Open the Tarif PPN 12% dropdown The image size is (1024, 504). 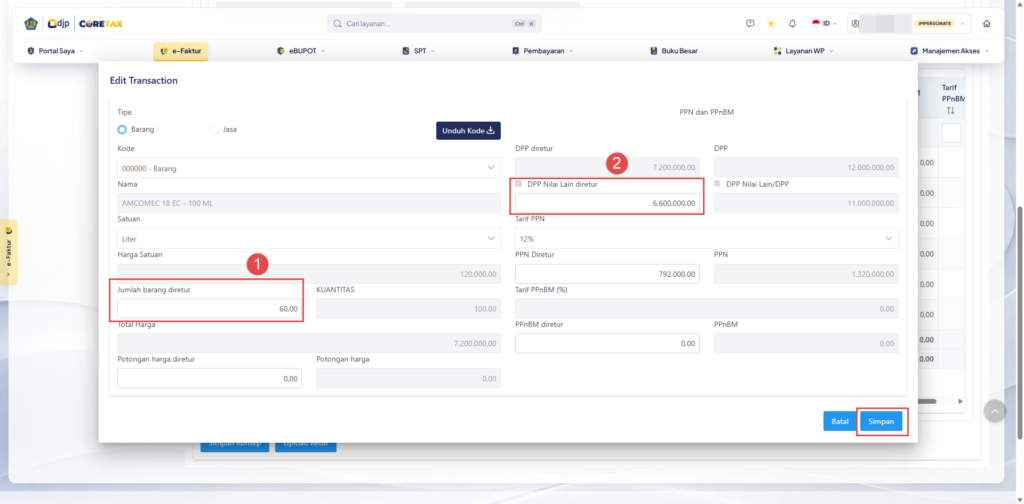(x=707, y=238)
